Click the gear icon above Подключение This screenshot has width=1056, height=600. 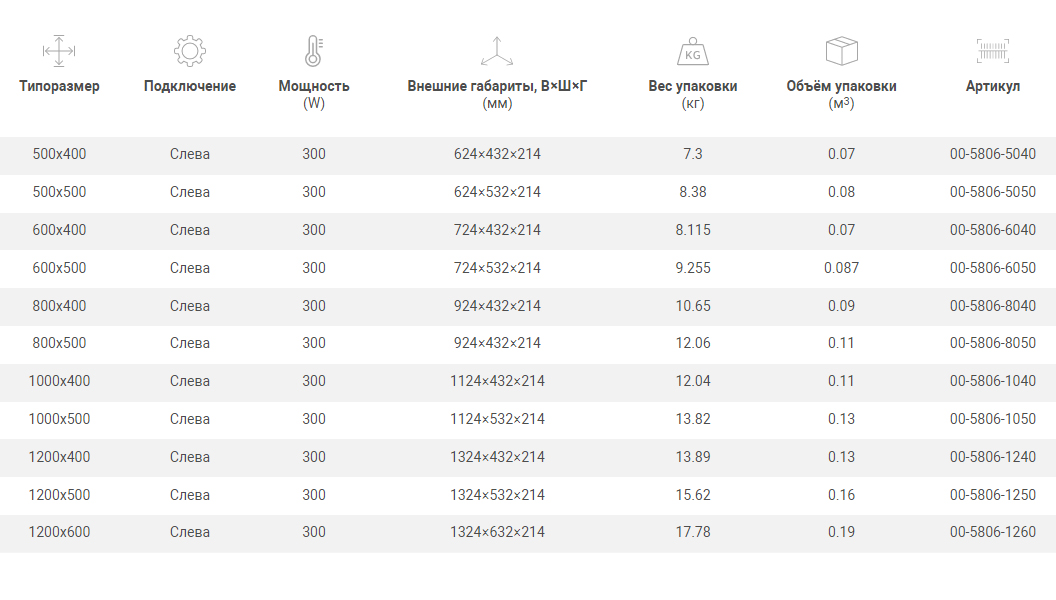pos(189,50)
